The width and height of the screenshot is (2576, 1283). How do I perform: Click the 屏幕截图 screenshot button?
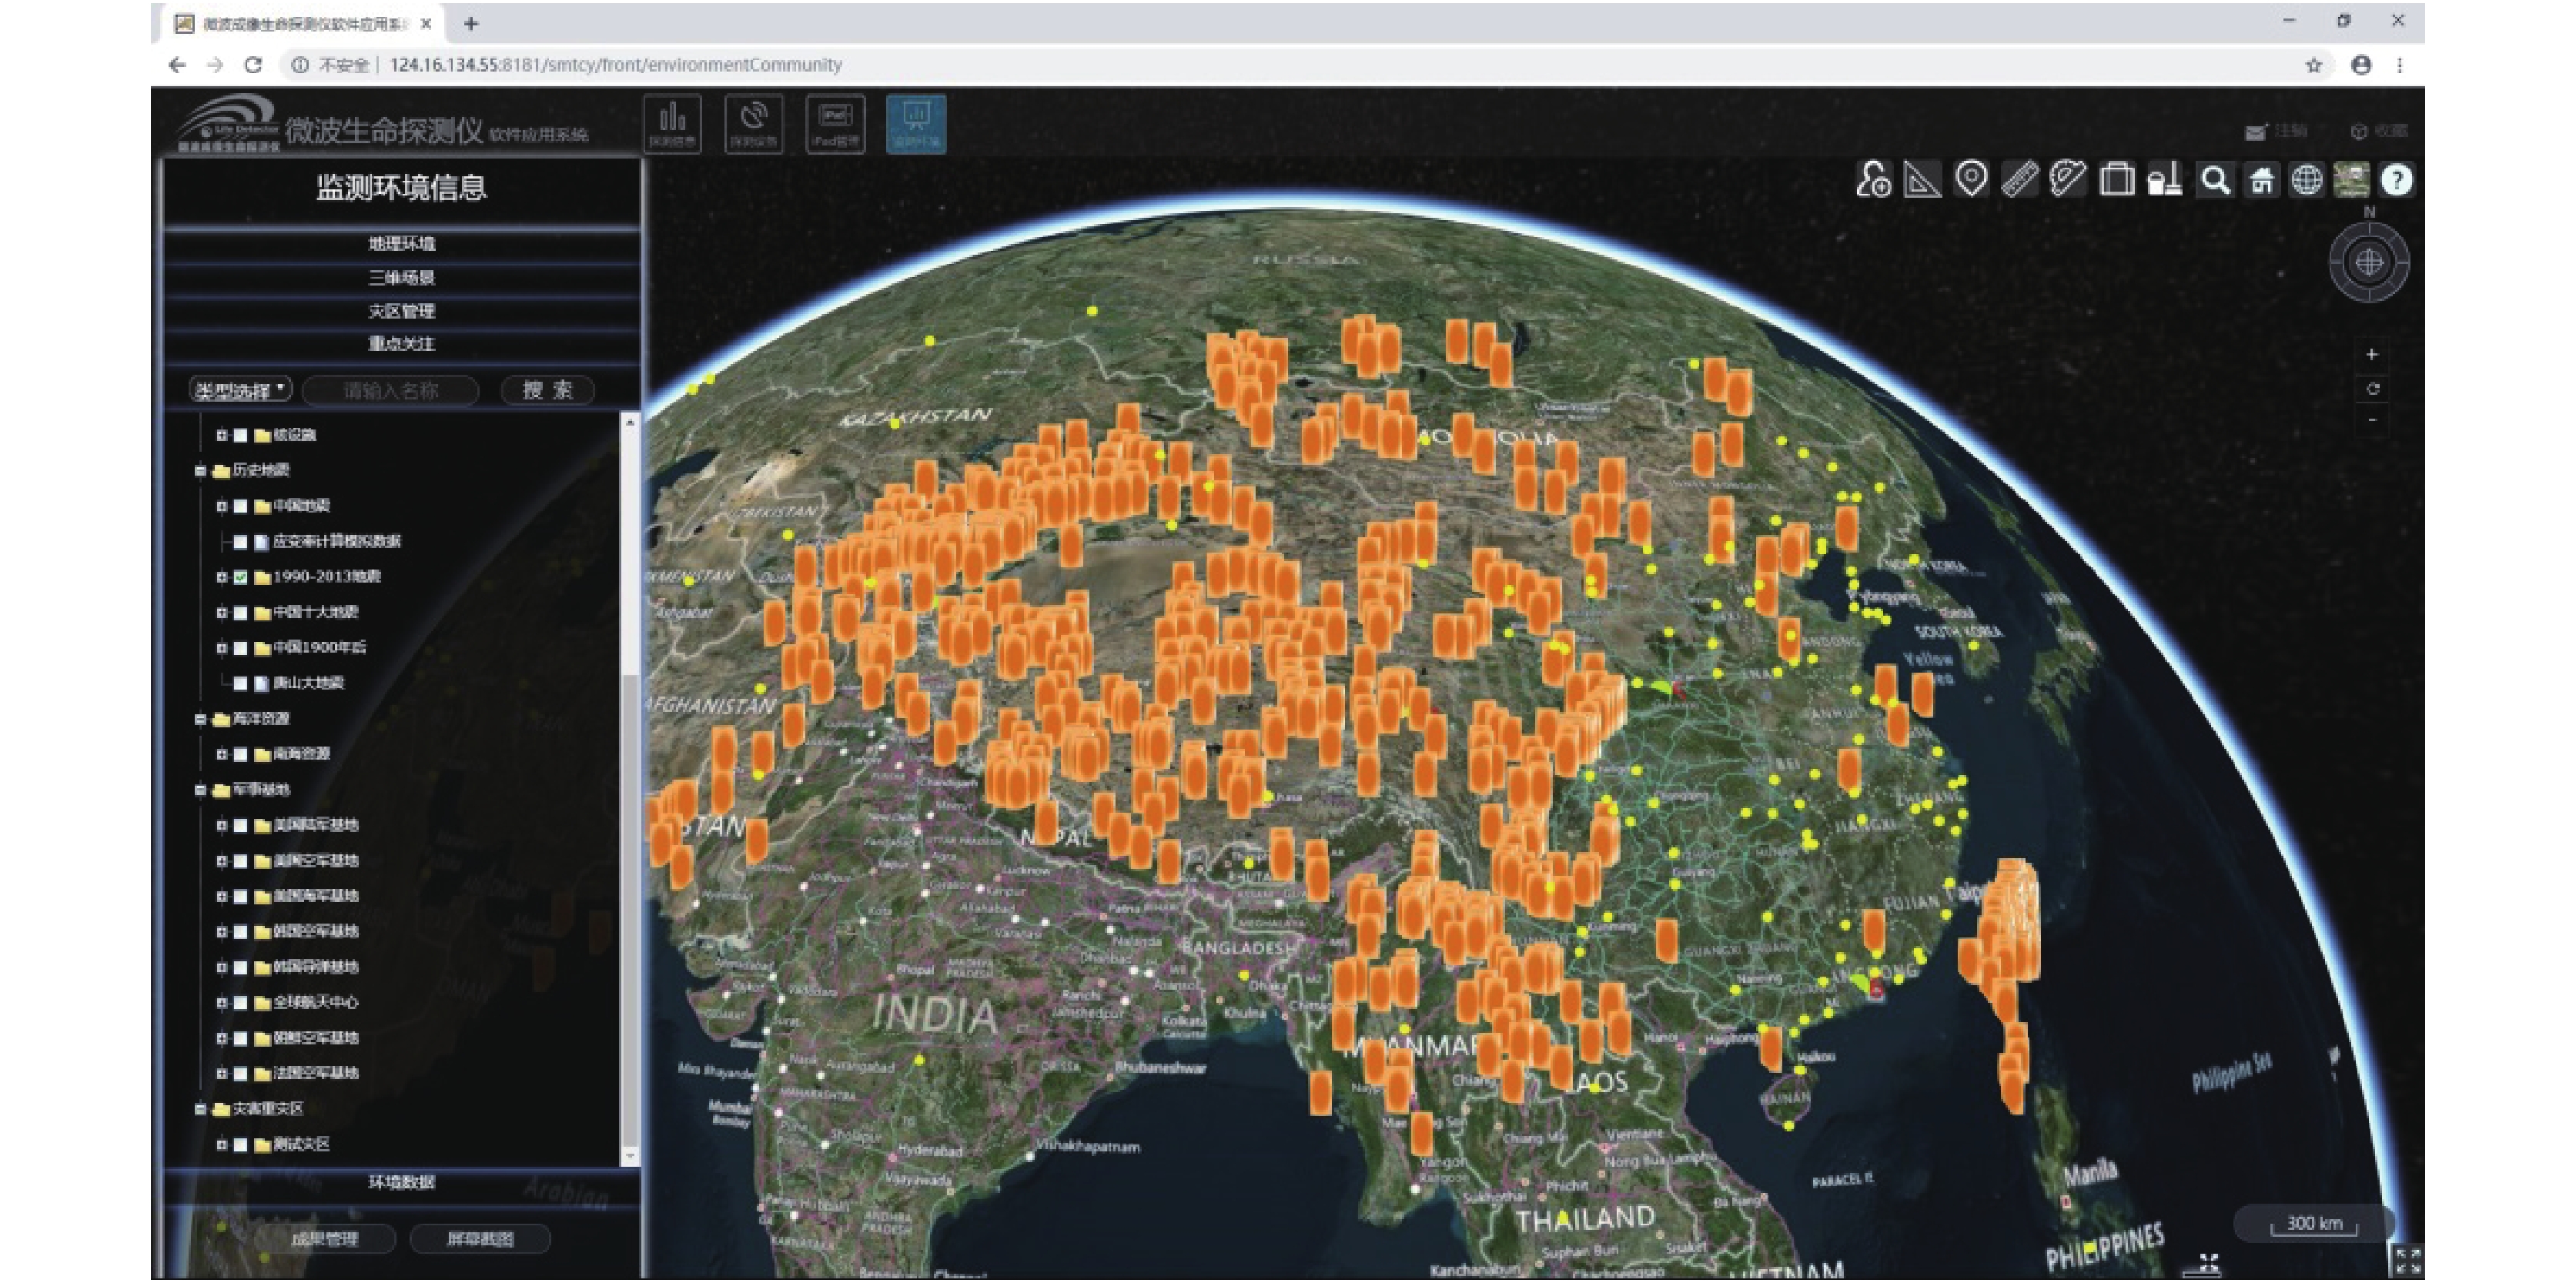(480, 1239)
